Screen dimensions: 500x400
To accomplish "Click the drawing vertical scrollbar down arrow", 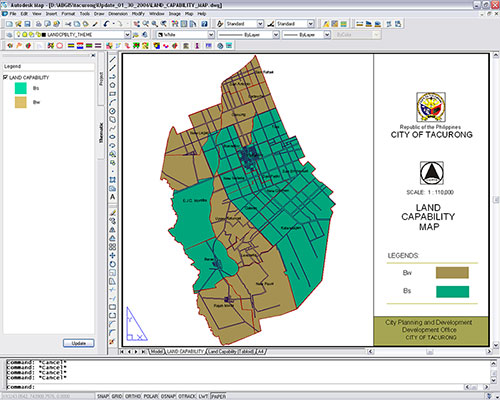I will (496, 345).
